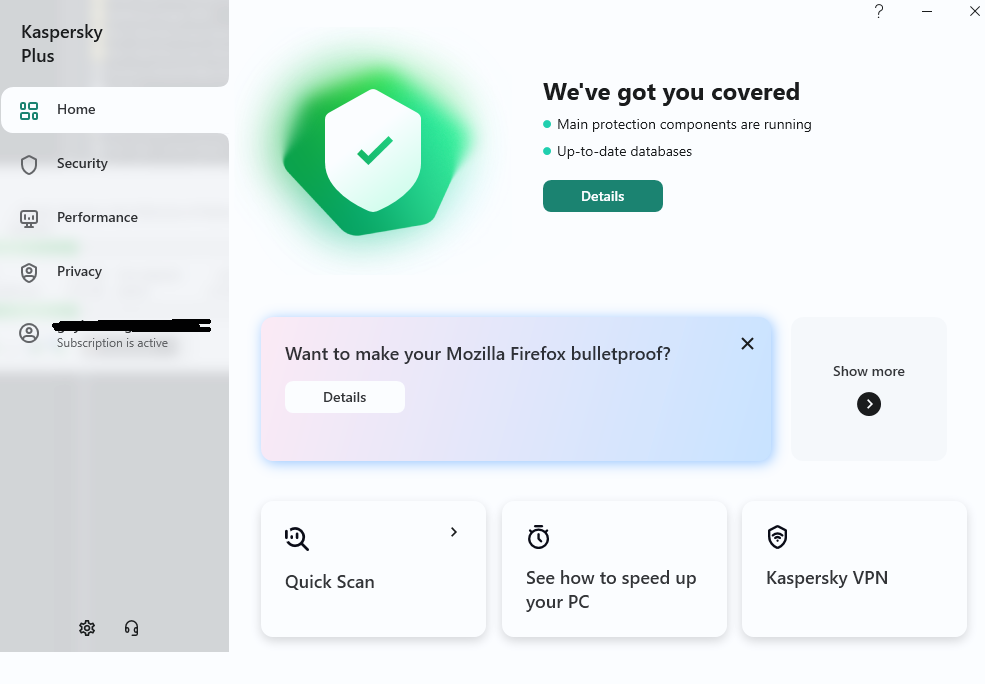Open the Privacy section

click(x=79, y=271)
